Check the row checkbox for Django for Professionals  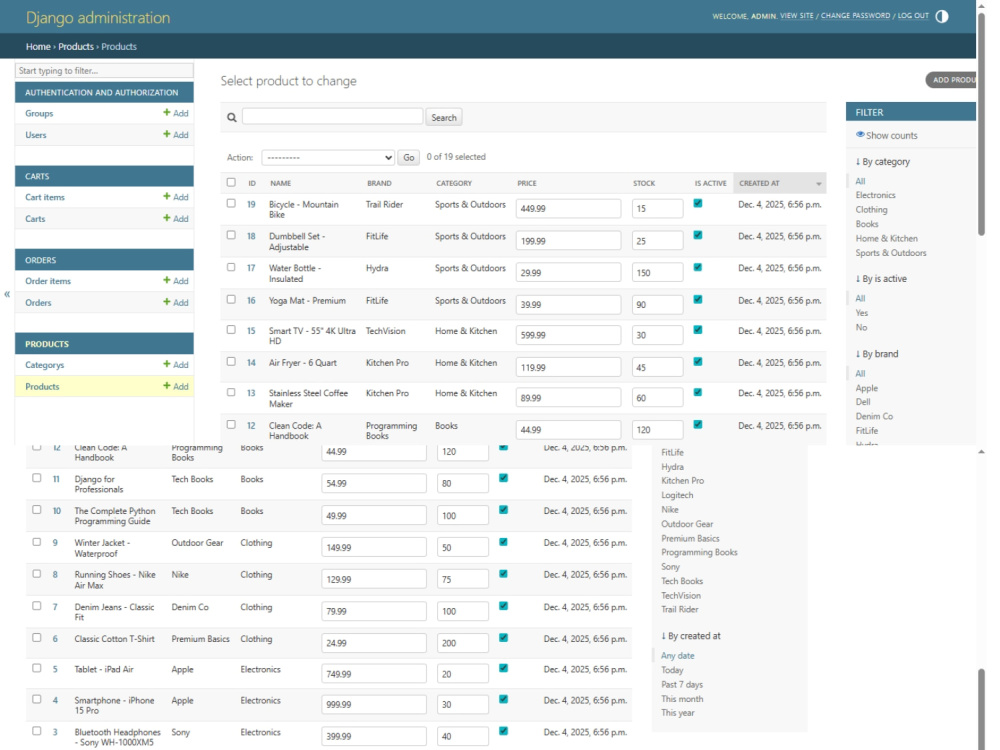tap(36, 478)
